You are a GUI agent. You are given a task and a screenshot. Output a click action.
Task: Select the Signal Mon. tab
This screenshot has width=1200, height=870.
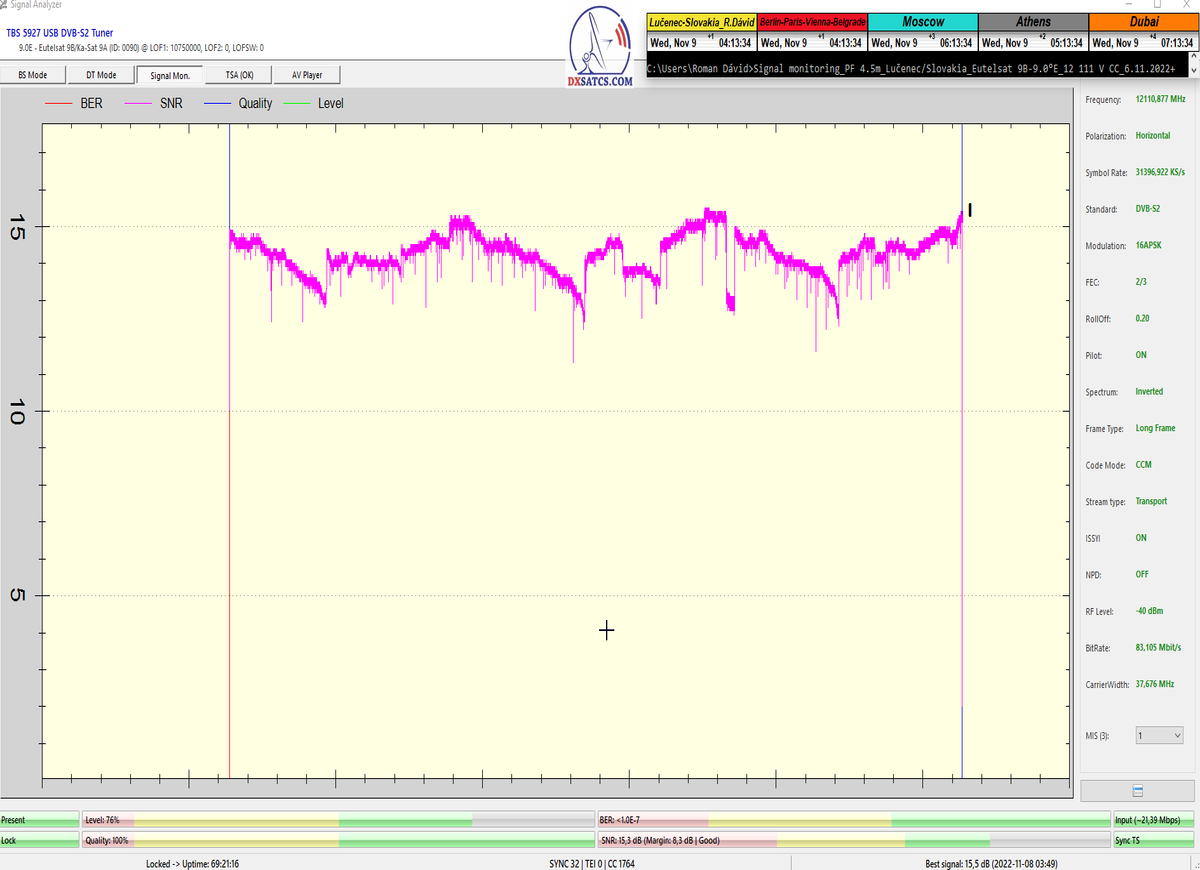click(170, 75)
